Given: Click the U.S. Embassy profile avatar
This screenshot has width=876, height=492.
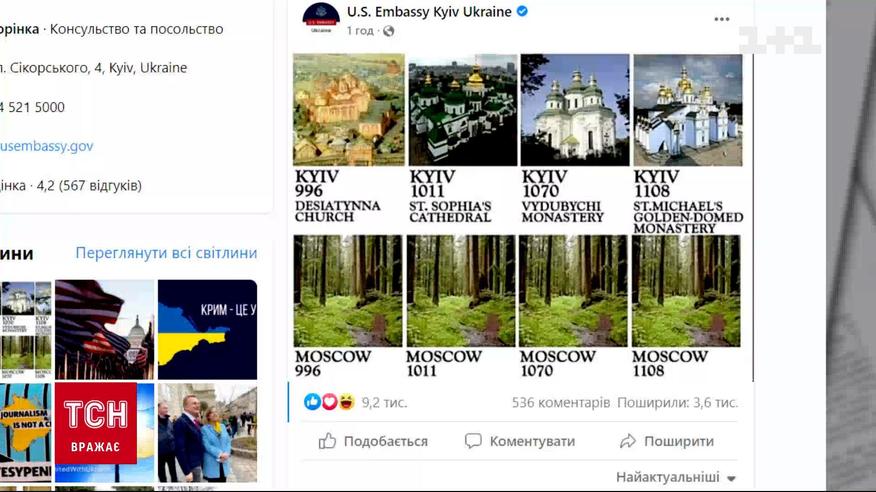Looking at the screenshot, I should pos(321,18).
